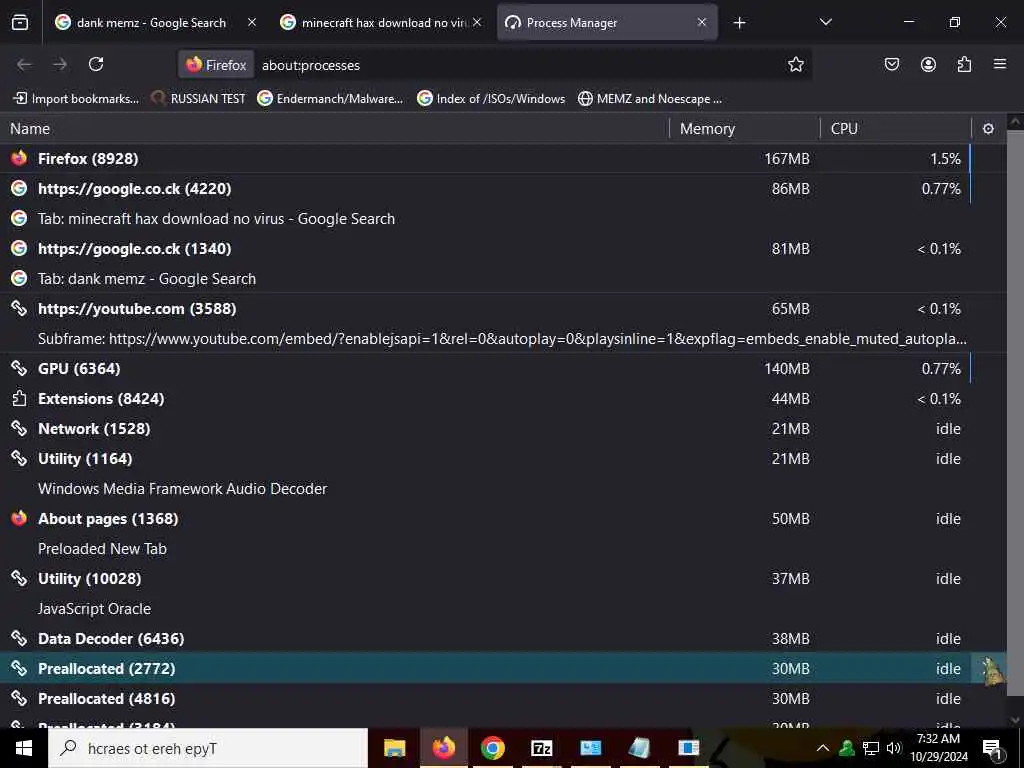The width and height of the screenshot is (1024, 768).
Task: Select Utility (1164) process row
Action: click(503, 459)
